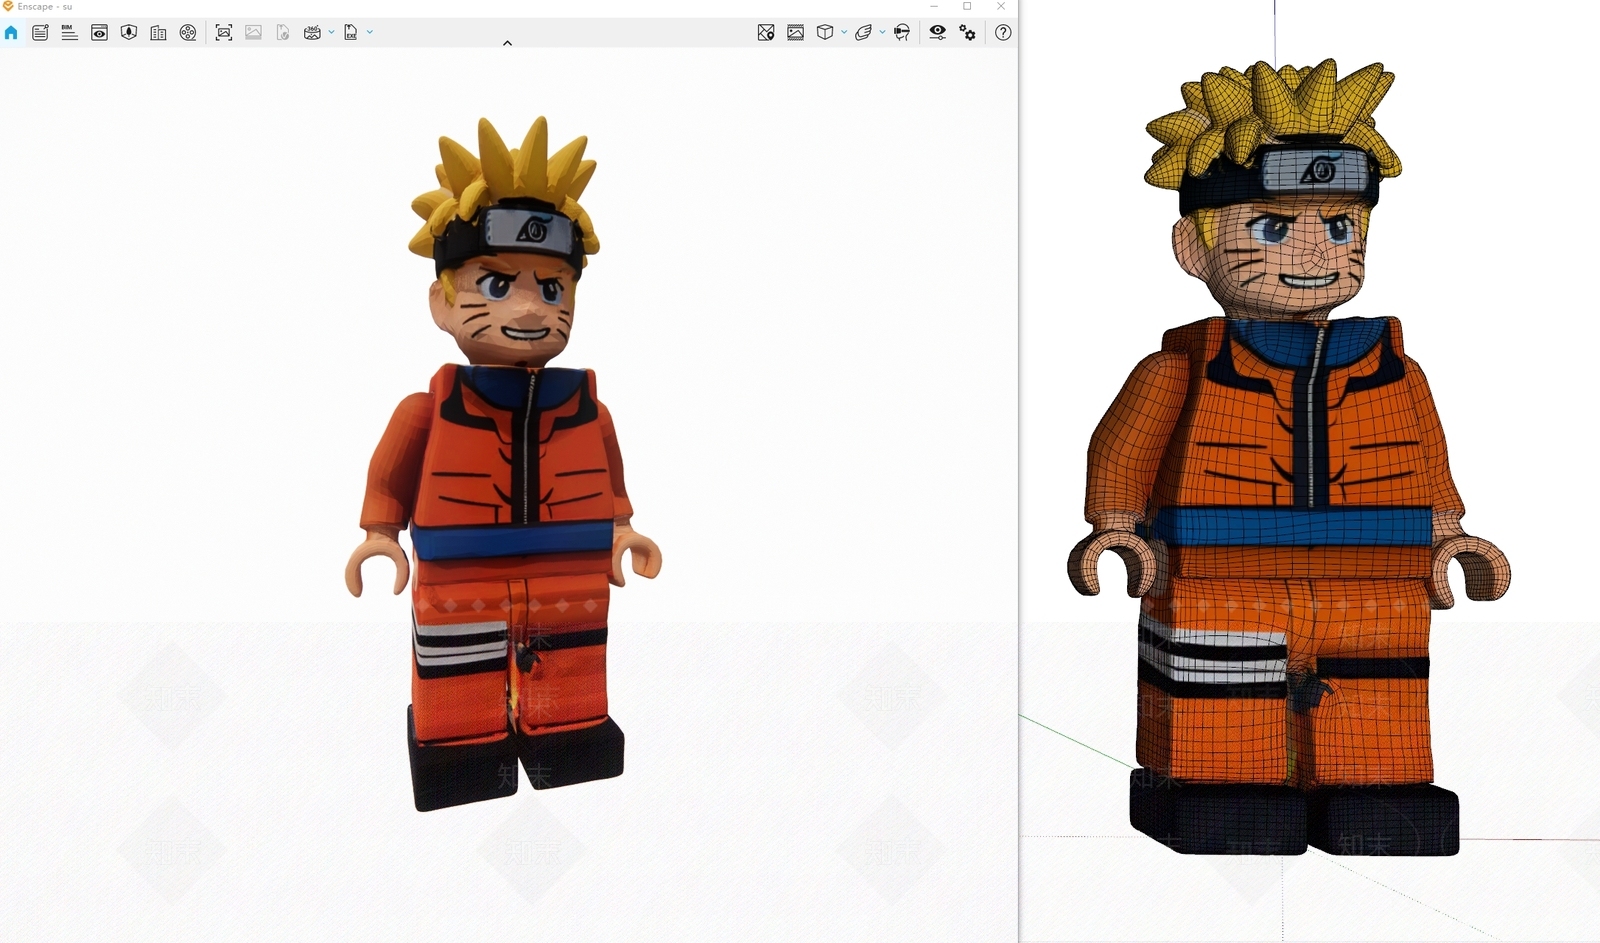Viewport: 1600px width, 943px height.
Task: Collapse the Enscape toolbar with the chevron
Action: click(507, 43)
